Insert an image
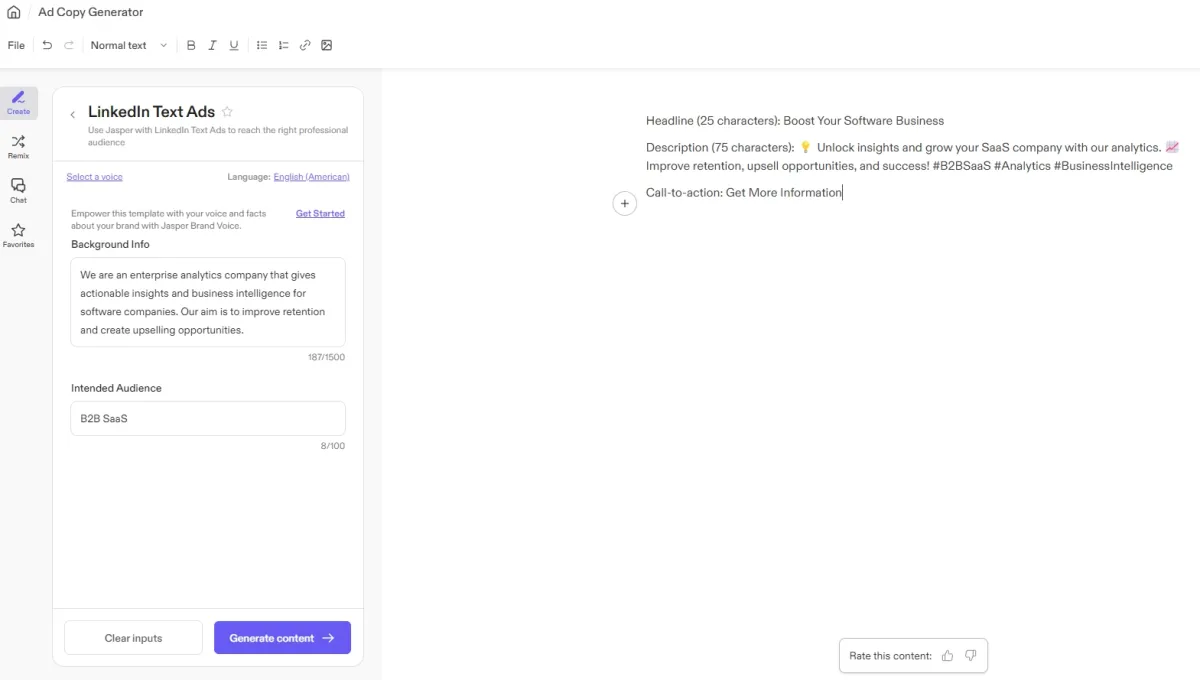Screen dimensions: 1200x680 (326, 45)
